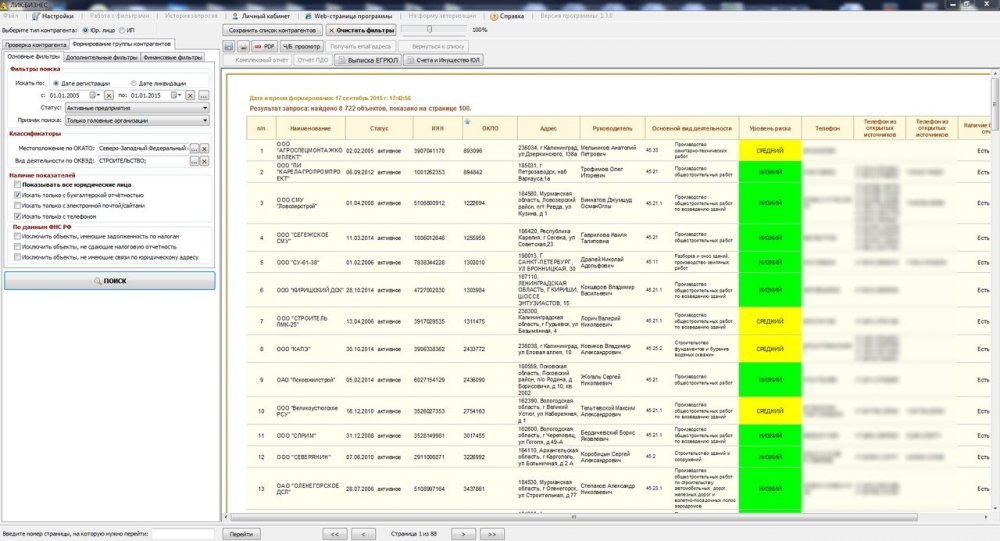1000x541 pixels.
Task: Browse ОКАТО location with ellipsis button
Action: coord(195,148)
